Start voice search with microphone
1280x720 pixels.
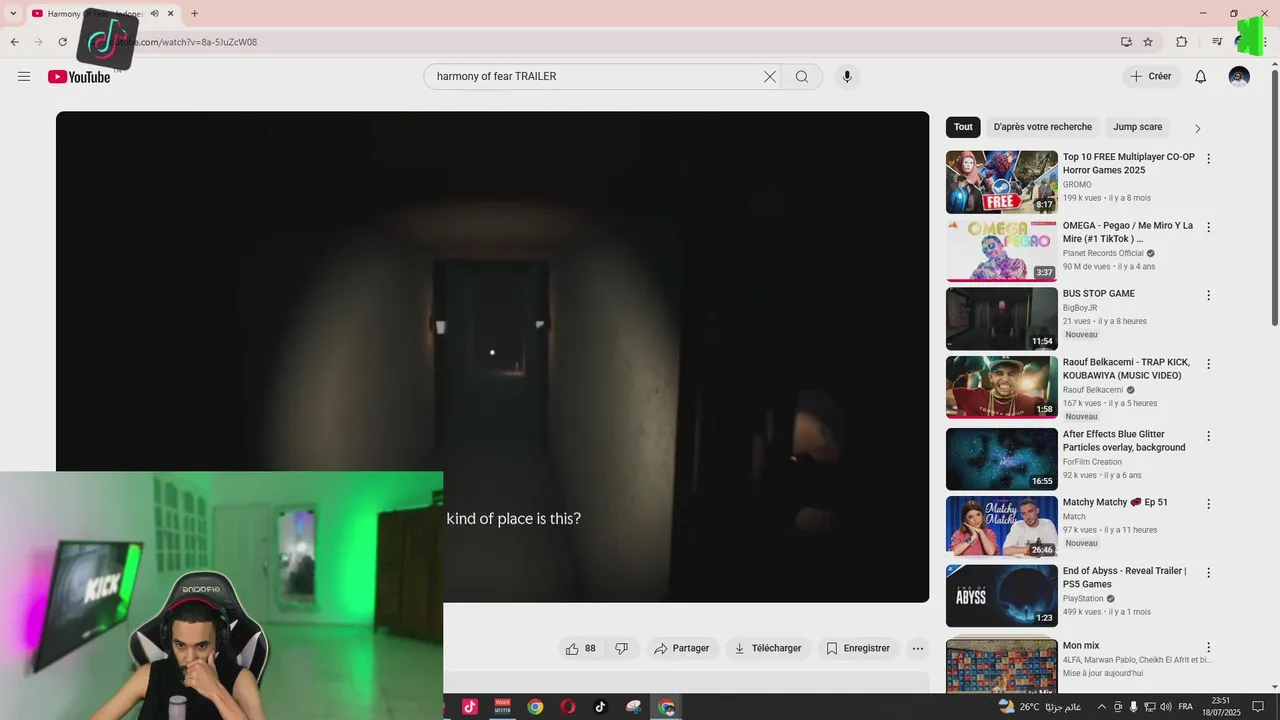(x=847, y=77)
